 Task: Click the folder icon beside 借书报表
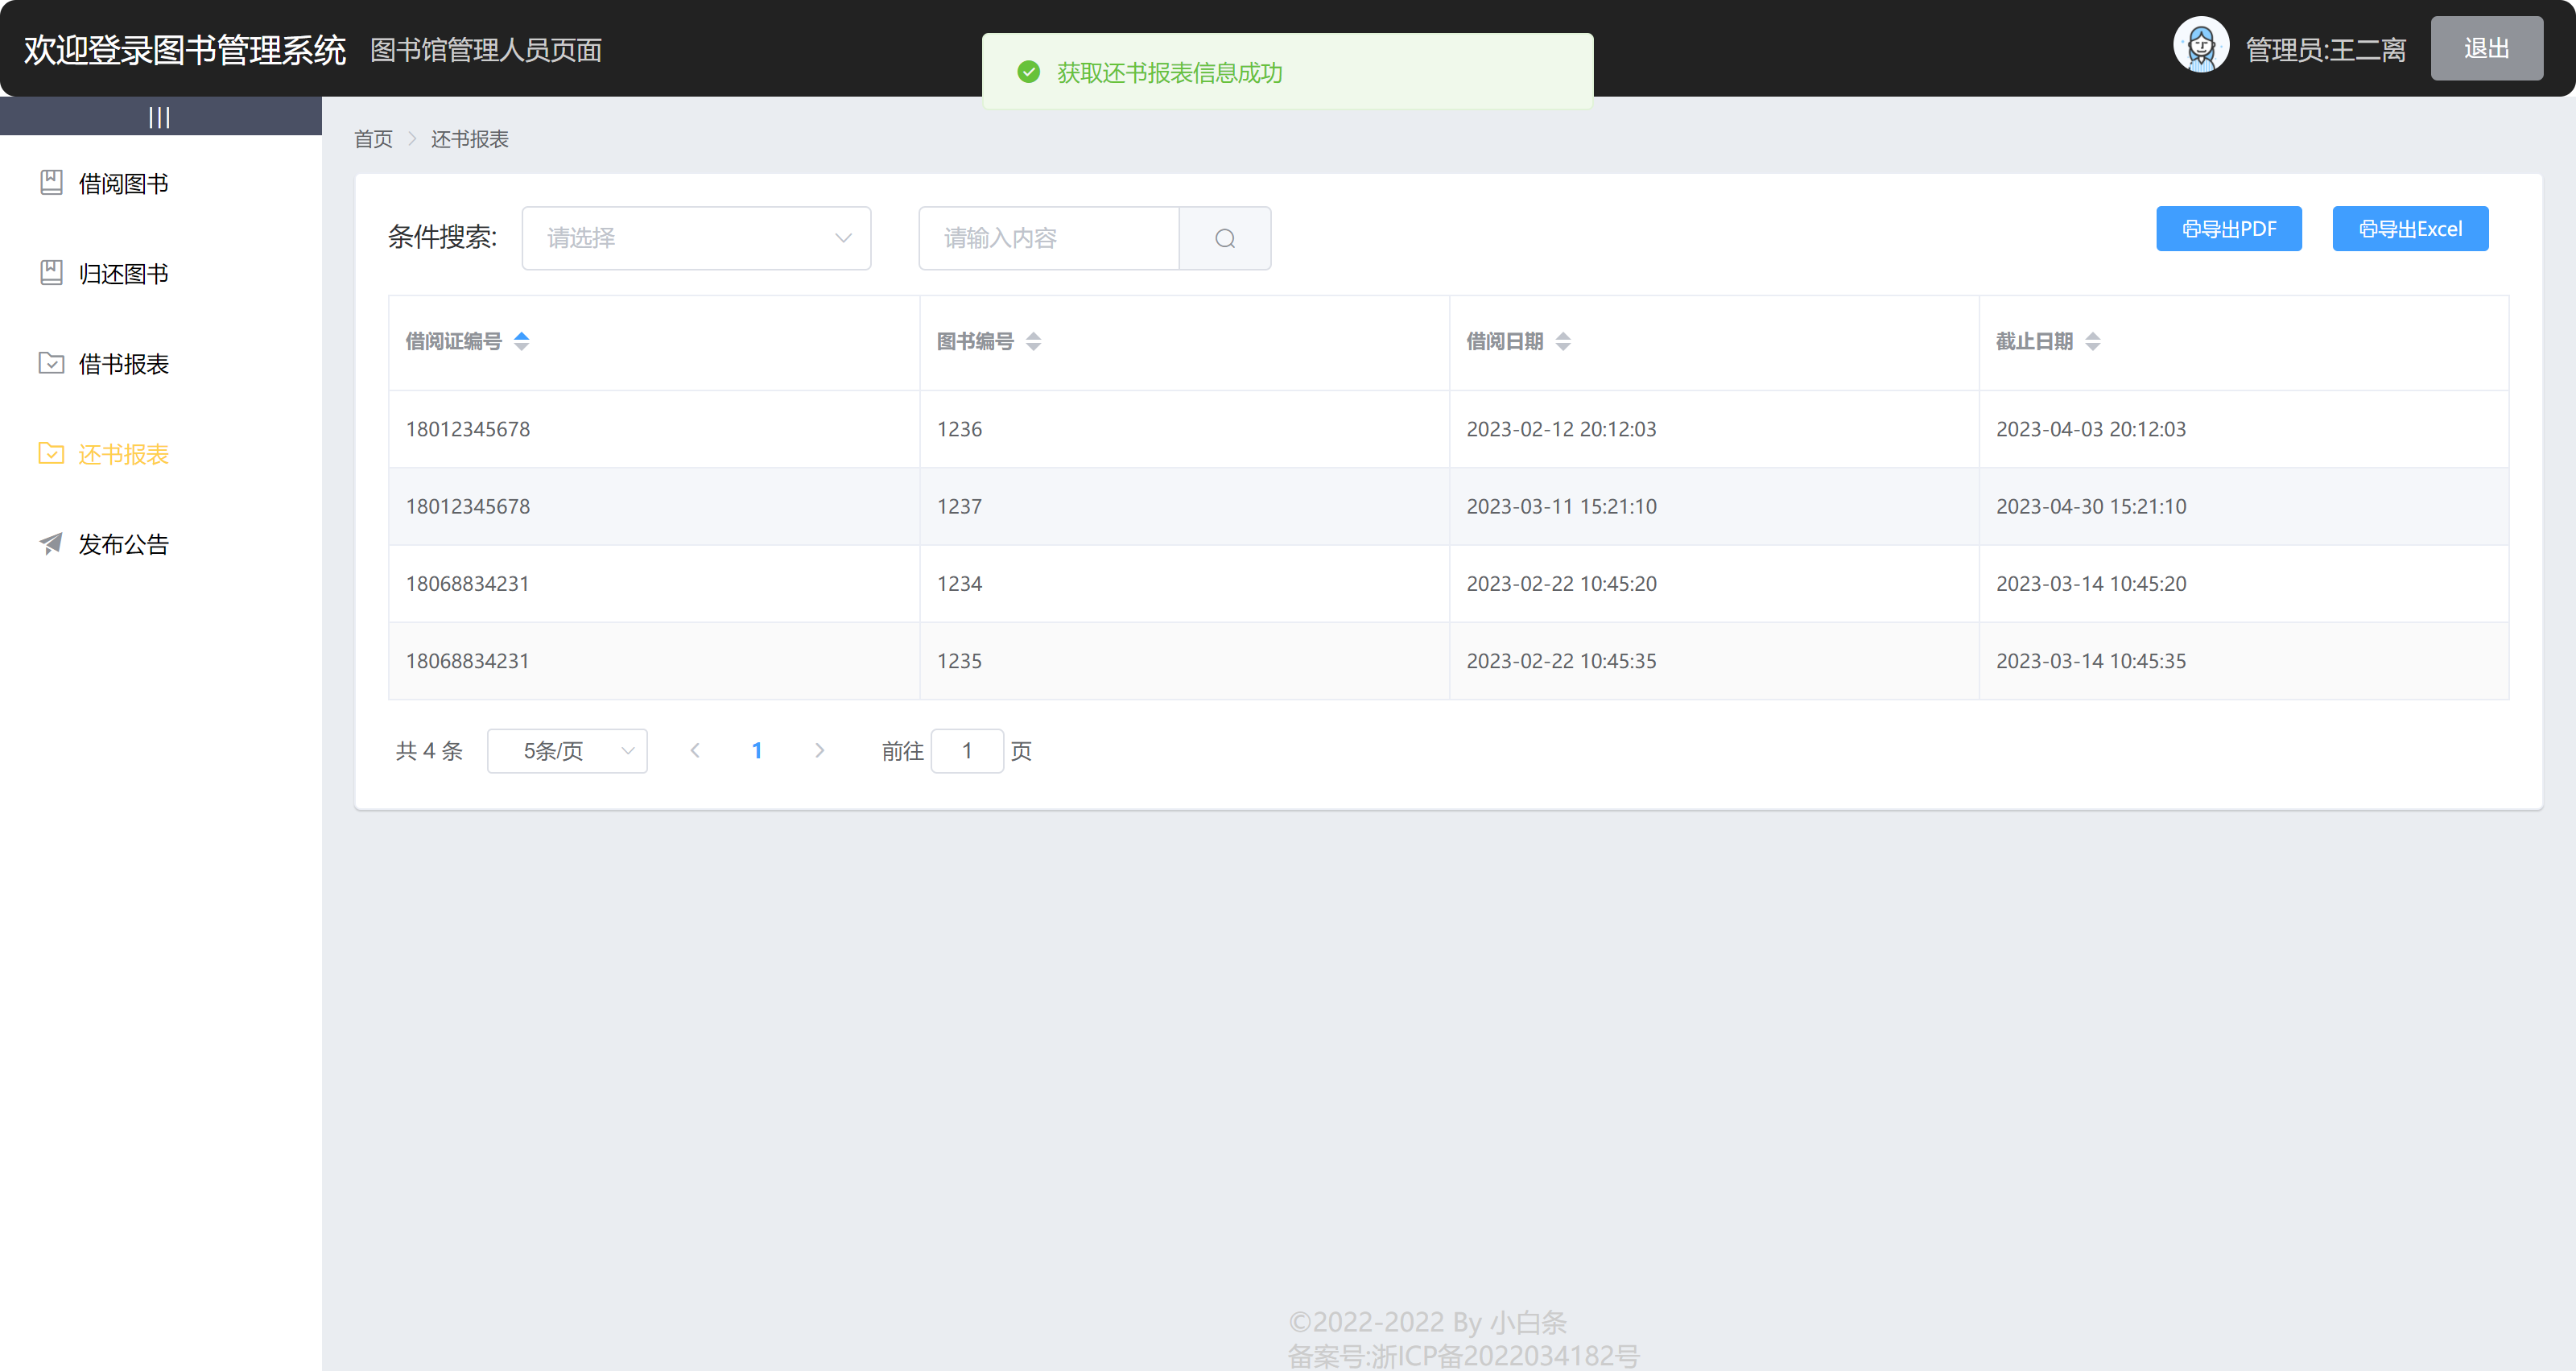(51, 363)
